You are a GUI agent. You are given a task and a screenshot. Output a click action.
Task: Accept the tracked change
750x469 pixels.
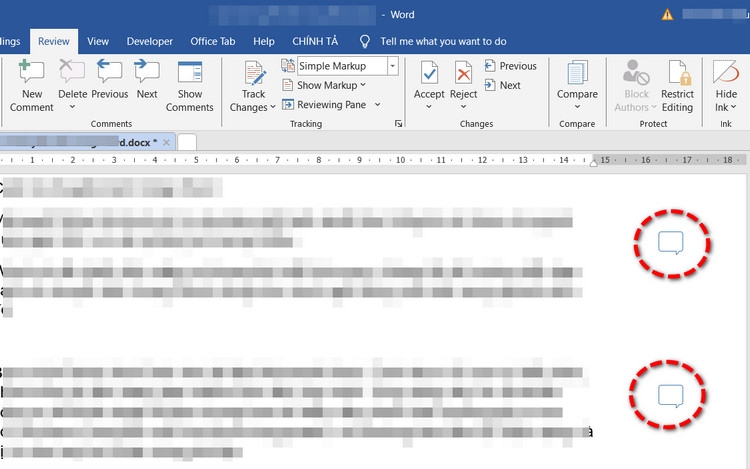[429, 79]
